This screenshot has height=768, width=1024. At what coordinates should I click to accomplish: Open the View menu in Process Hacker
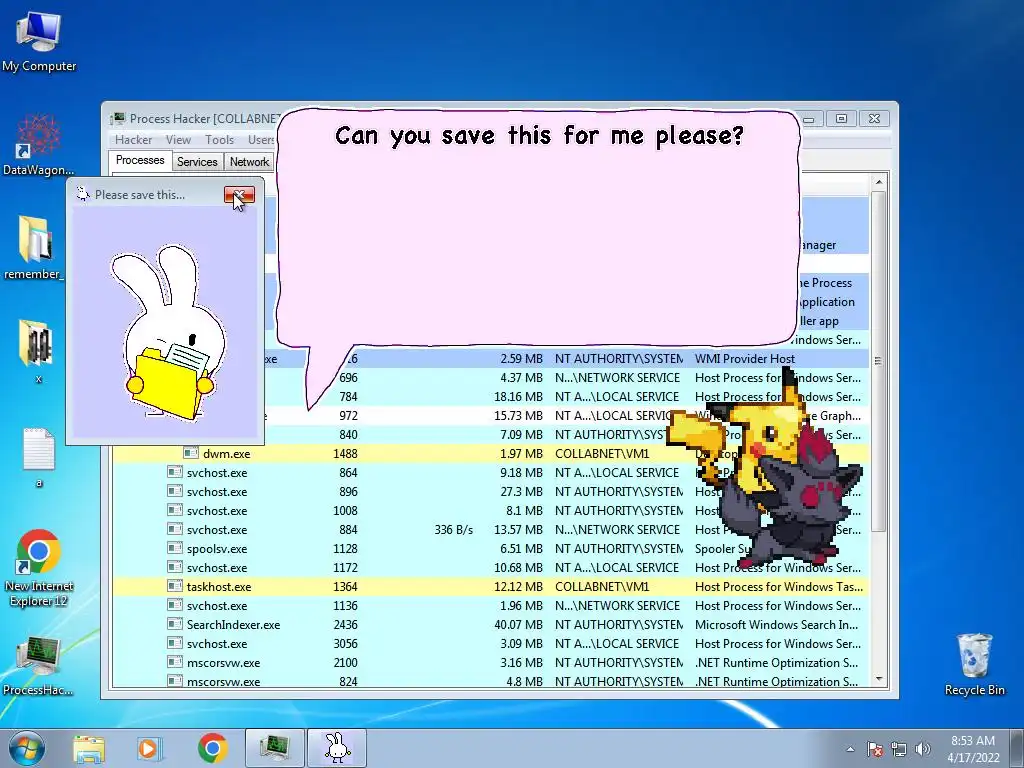178,140
